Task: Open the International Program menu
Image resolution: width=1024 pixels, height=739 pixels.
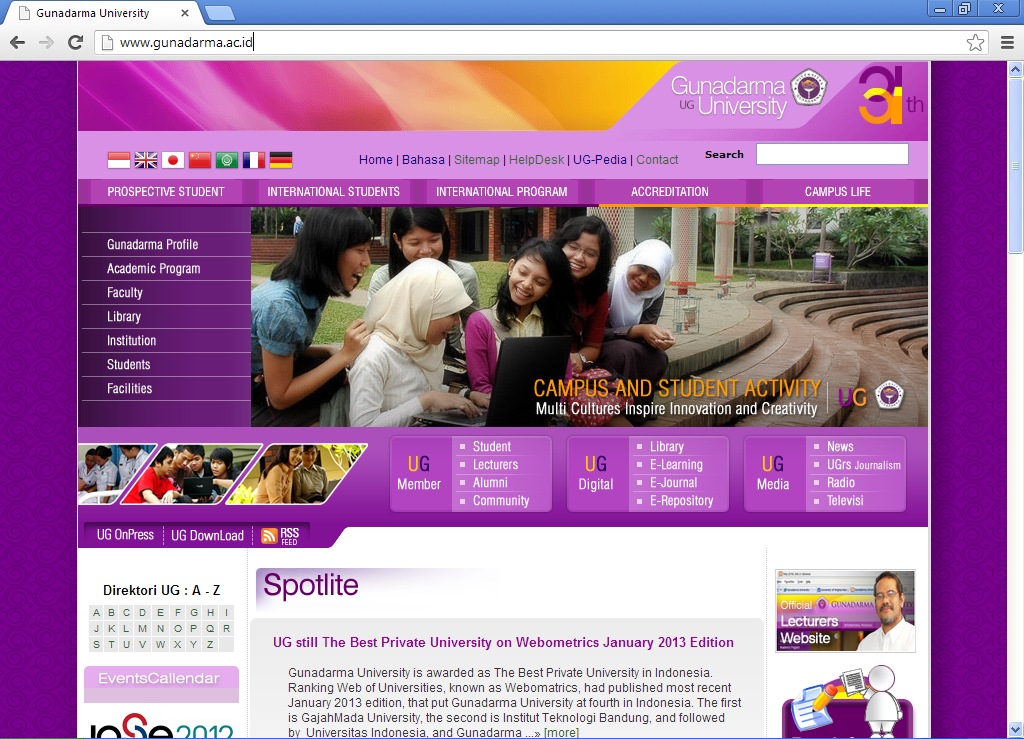Action: click(502, 192)
